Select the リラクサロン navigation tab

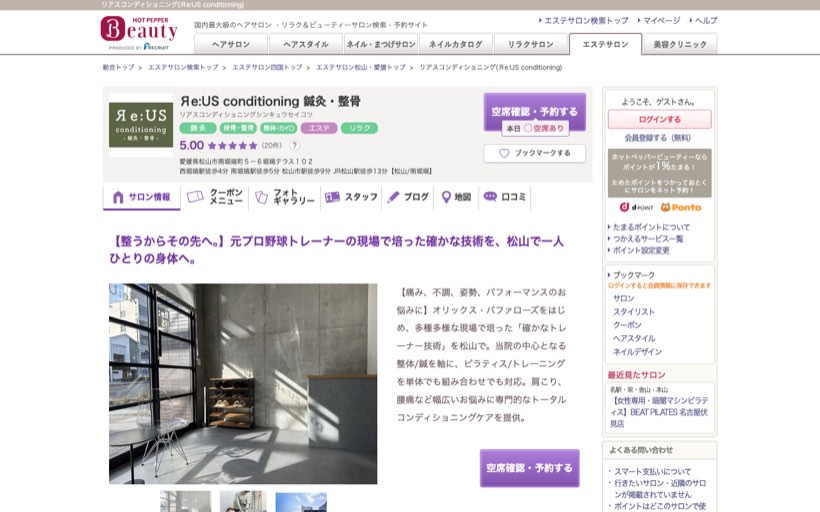(x=530, y=44)
